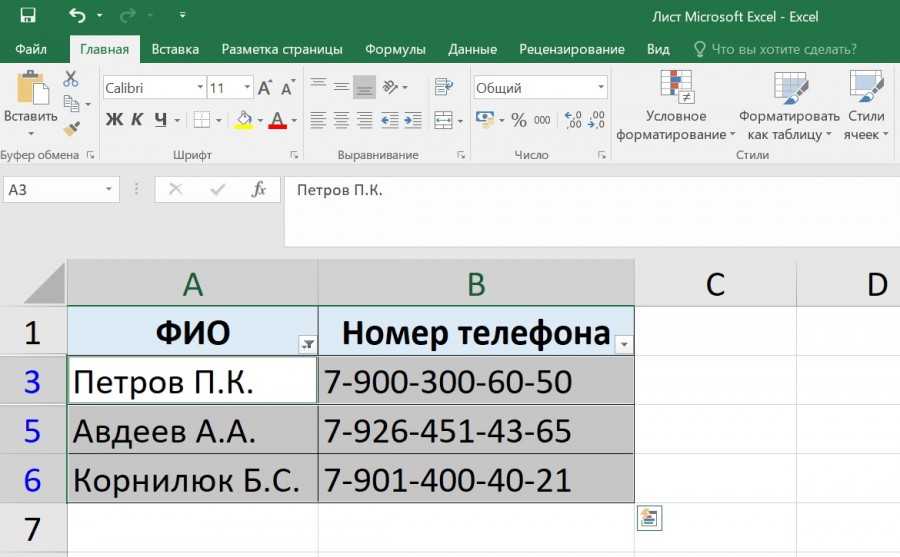
Task: Apply Percent Style format
Action: tap(518, 120)
